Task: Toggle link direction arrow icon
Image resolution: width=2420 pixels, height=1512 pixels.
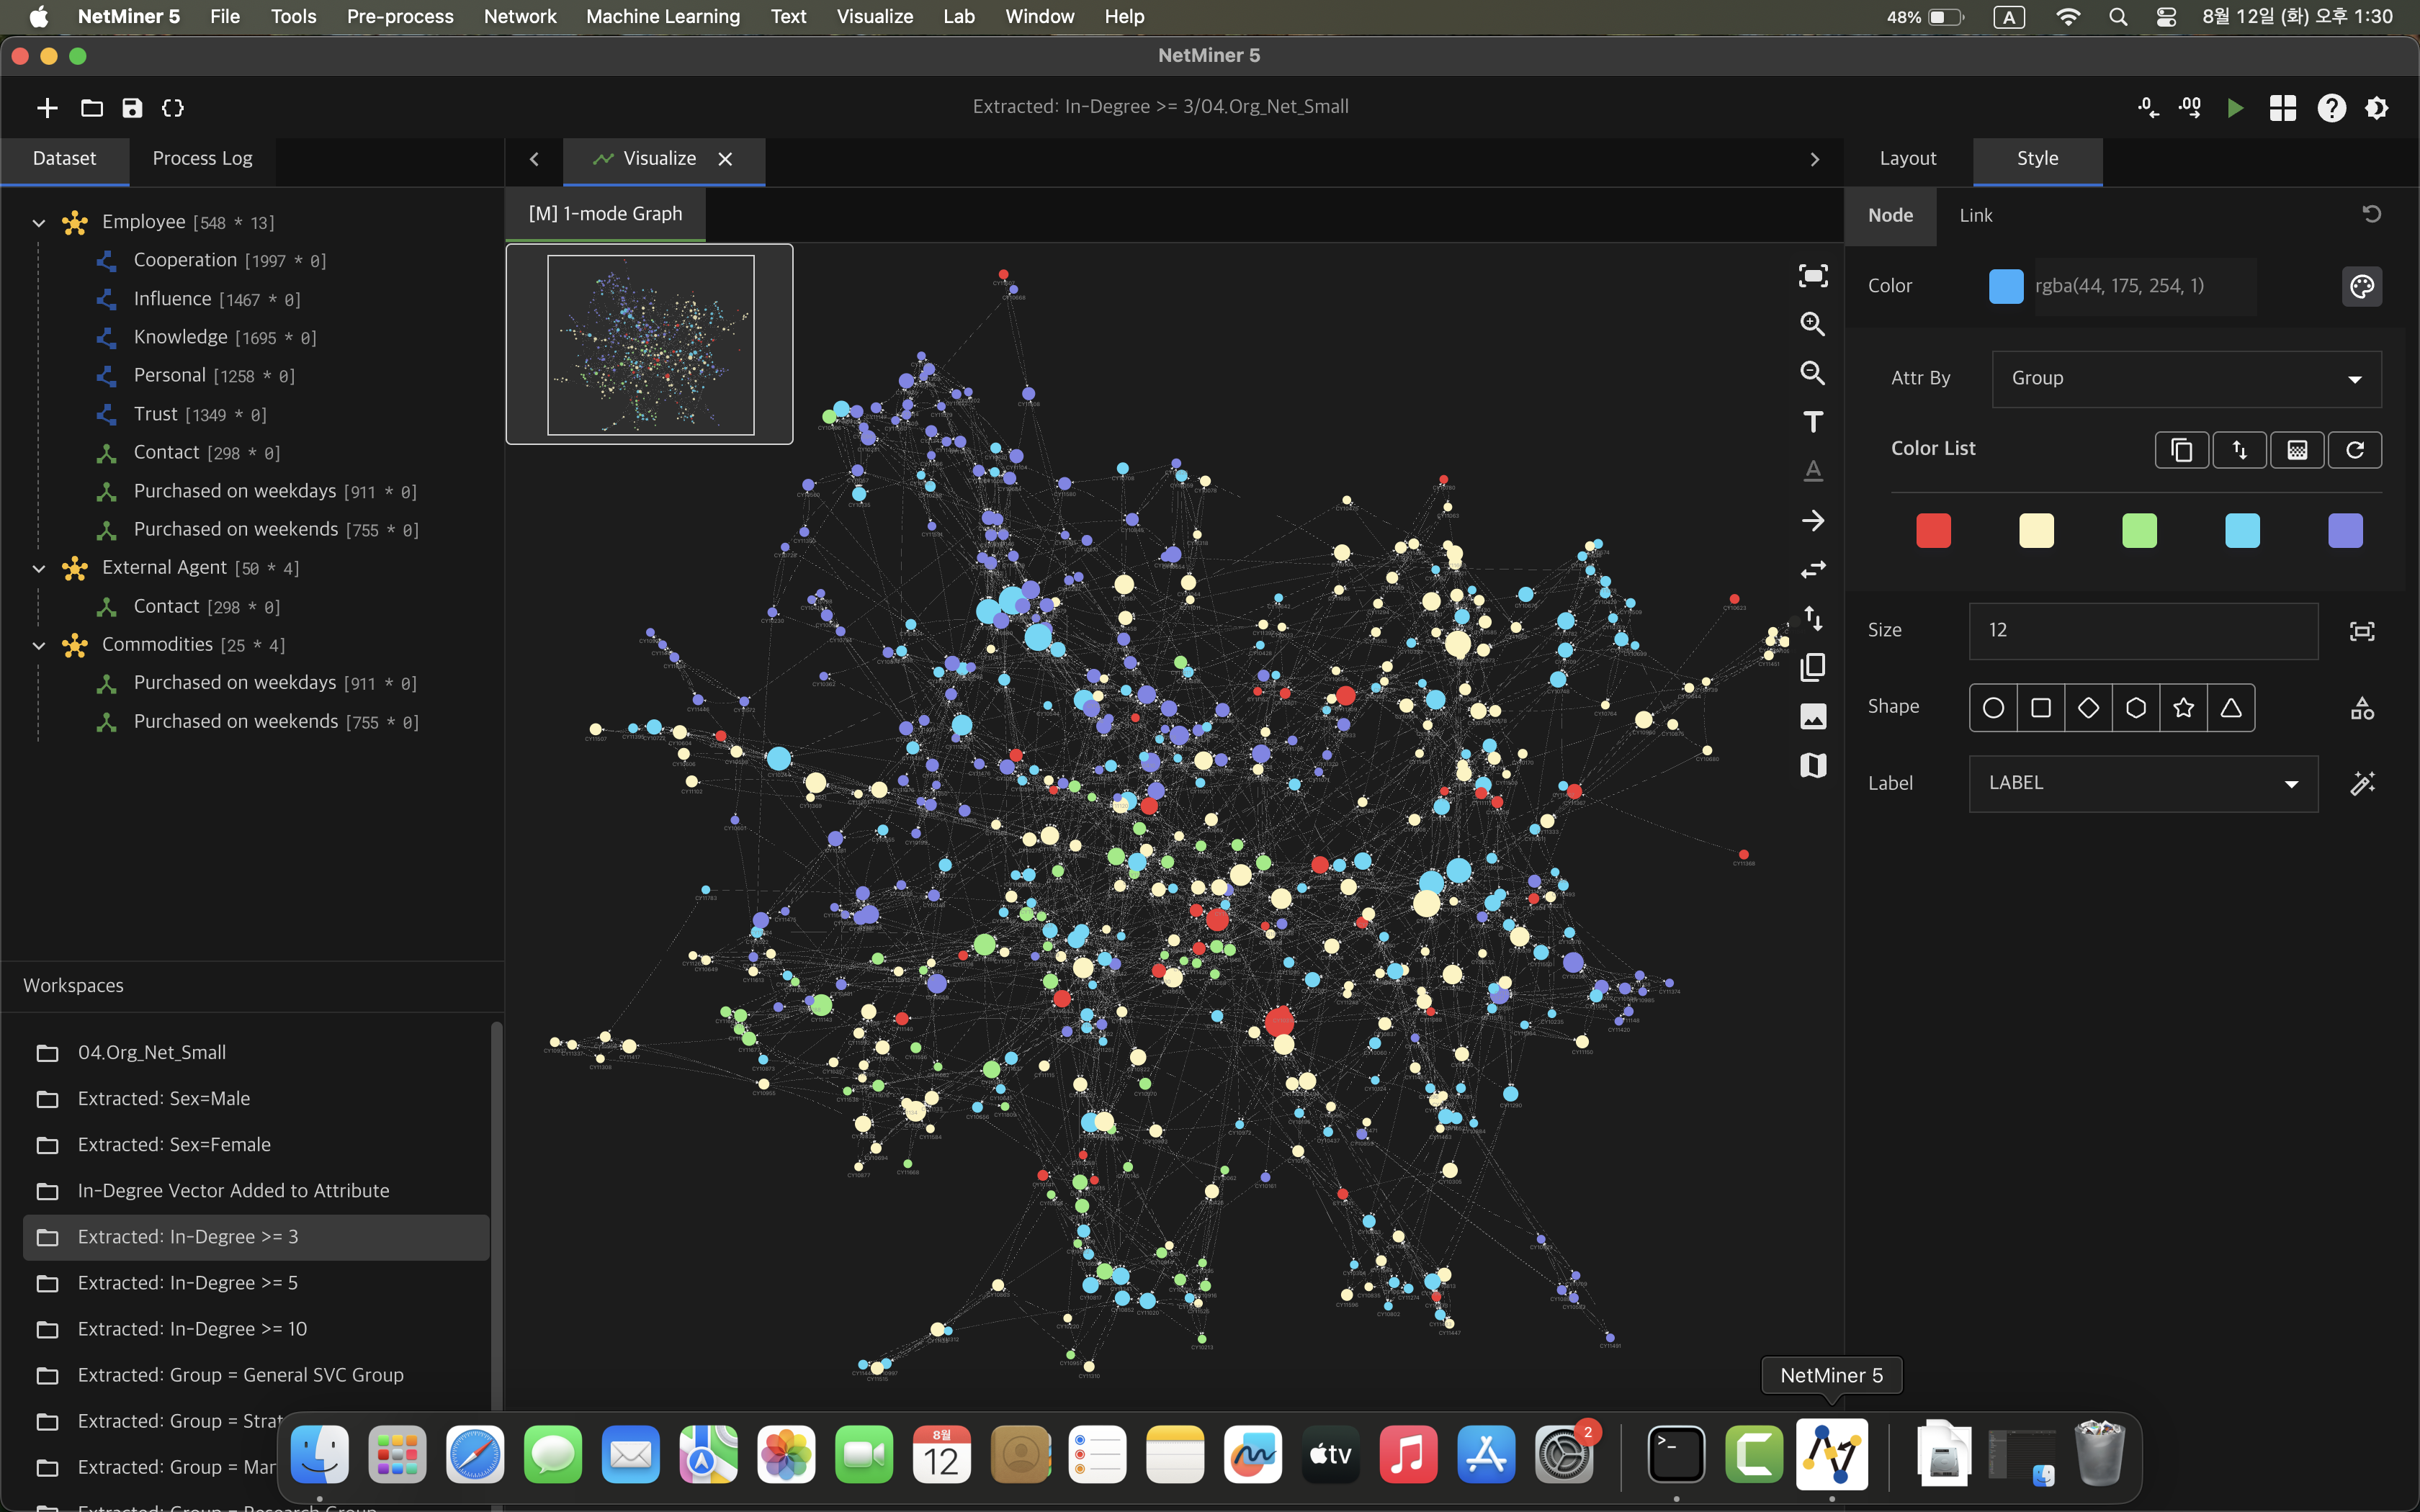Action: 1813,520
